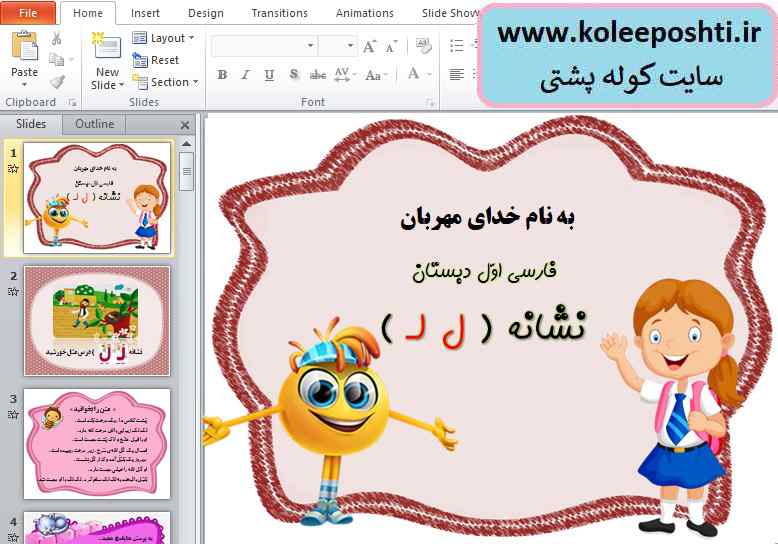Expand the New Slide dropdown arrow
This screenshot has width=778, height=544.
click(x=121, y=85)
